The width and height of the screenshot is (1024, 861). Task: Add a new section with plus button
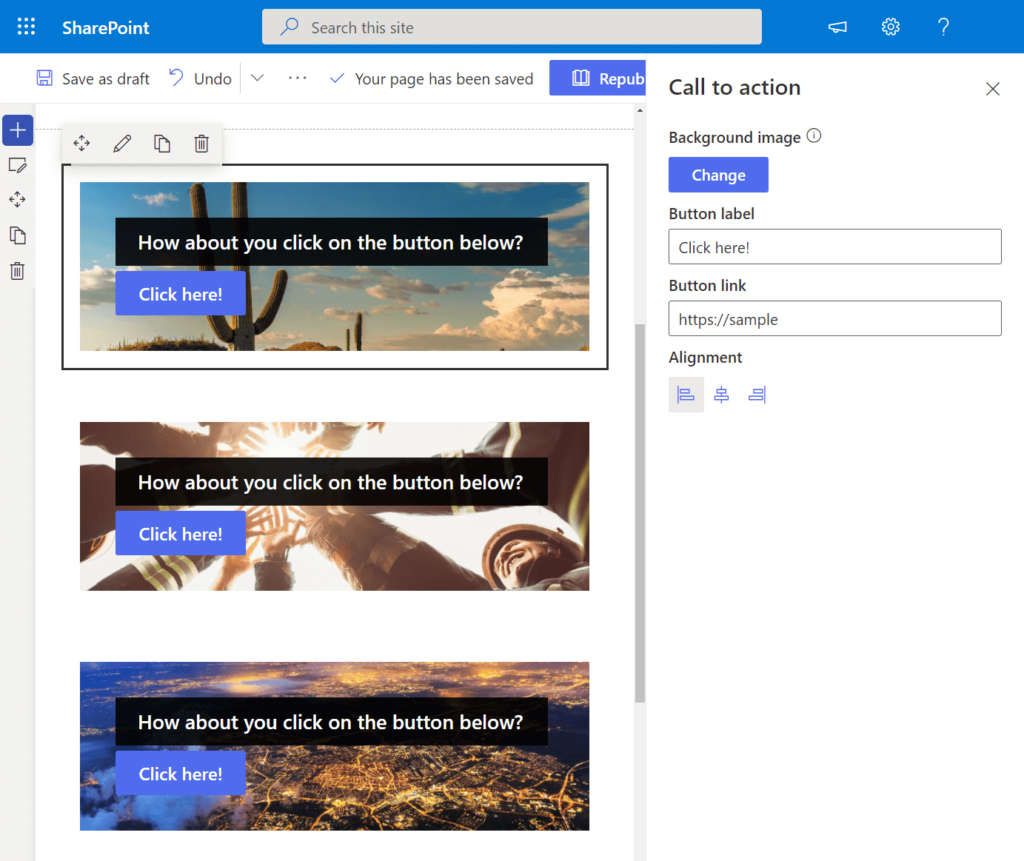pos(18,130)
